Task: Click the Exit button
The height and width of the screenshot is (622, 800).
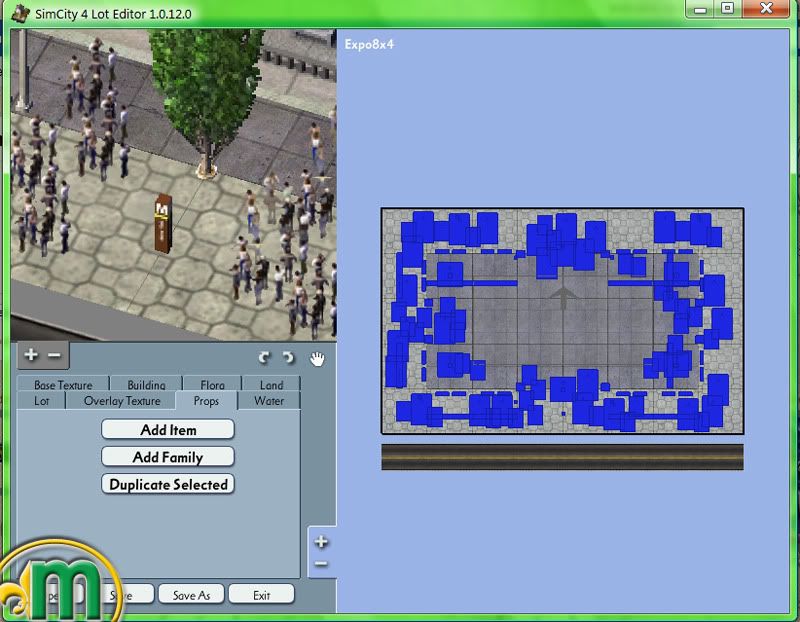Action: point(262,595)
